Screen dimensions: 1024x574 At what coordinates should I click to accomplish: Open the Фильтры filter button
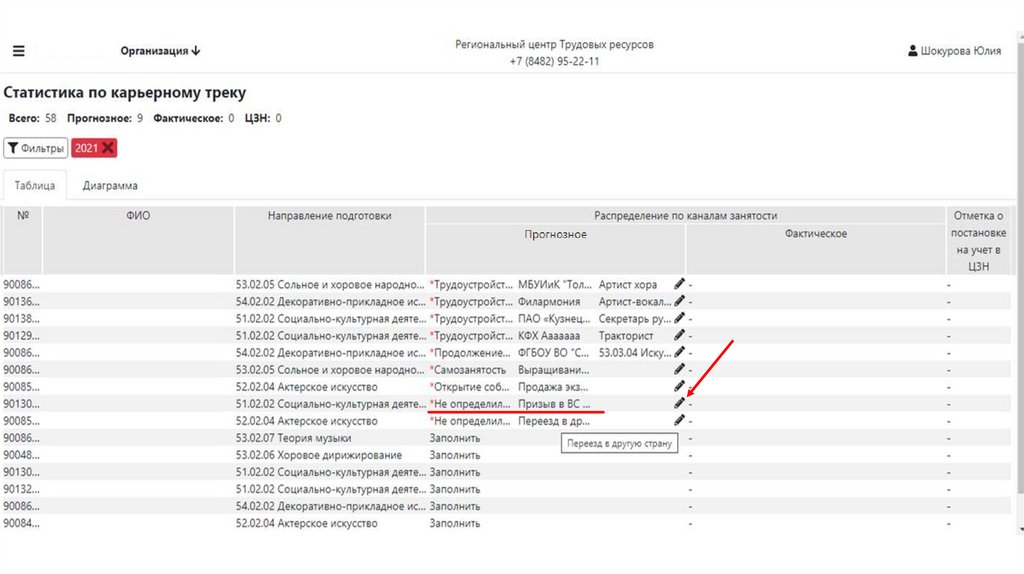pyautogui.click(x=35, y=148)
